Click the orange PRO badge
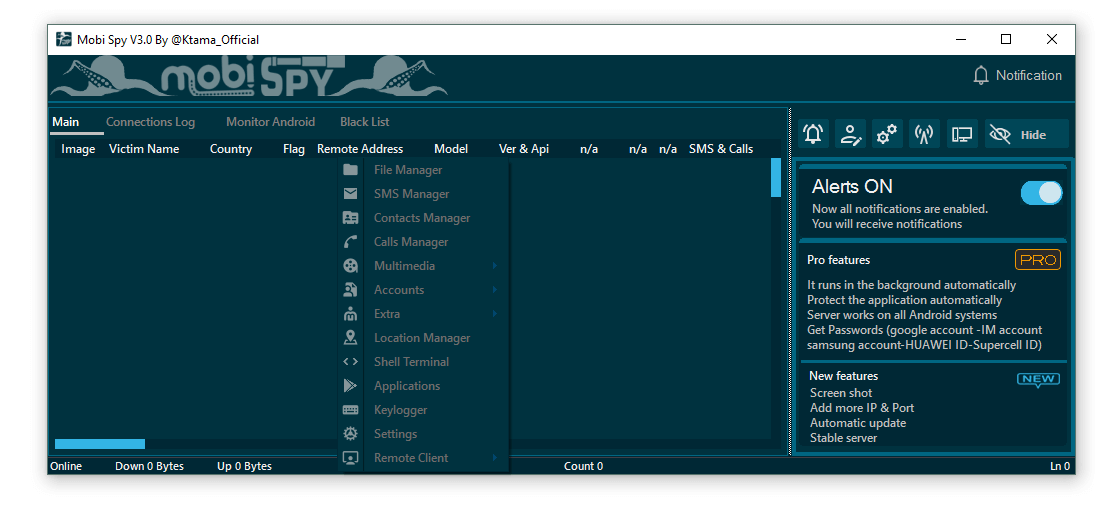 [1037, 260]
